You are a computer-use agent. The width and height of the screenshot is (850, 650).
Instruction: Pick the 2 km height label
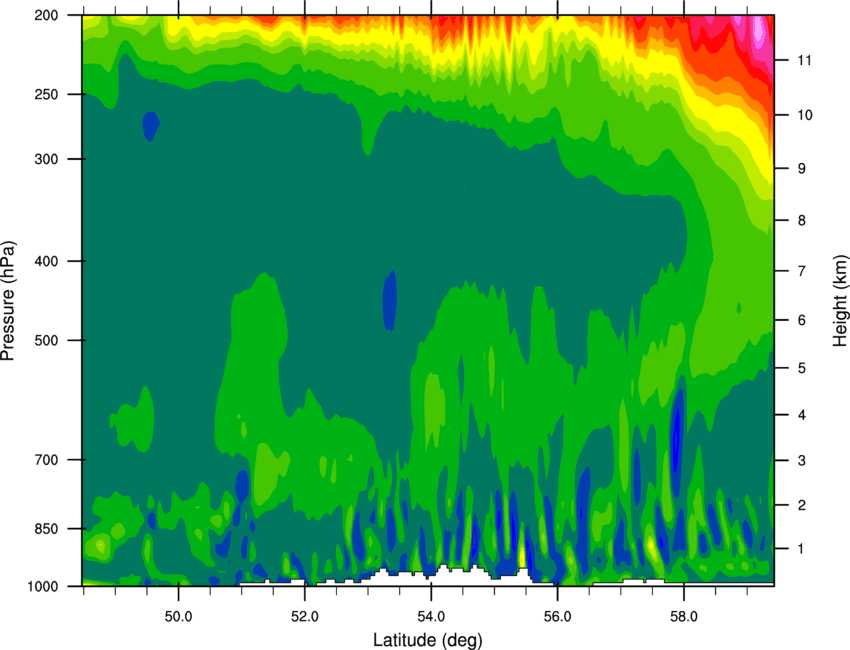point(802,505)
